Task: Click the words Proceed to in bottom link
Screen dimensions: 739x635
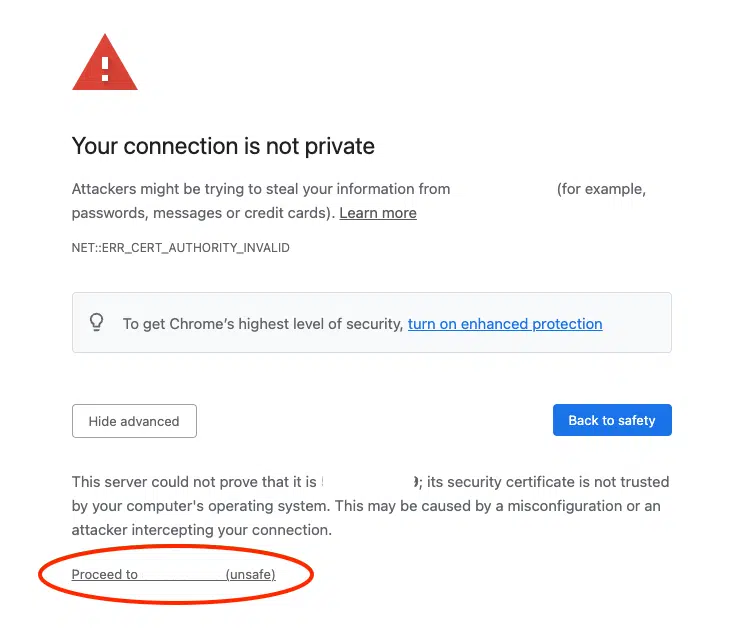Action: tap(105, 574)
